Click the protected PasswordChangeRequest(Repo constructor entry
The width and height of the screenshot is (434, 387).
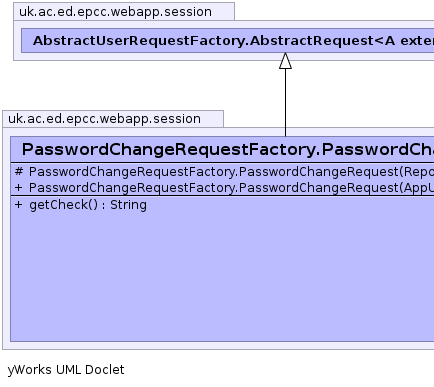pyautogui.click(x=224, y=172)
